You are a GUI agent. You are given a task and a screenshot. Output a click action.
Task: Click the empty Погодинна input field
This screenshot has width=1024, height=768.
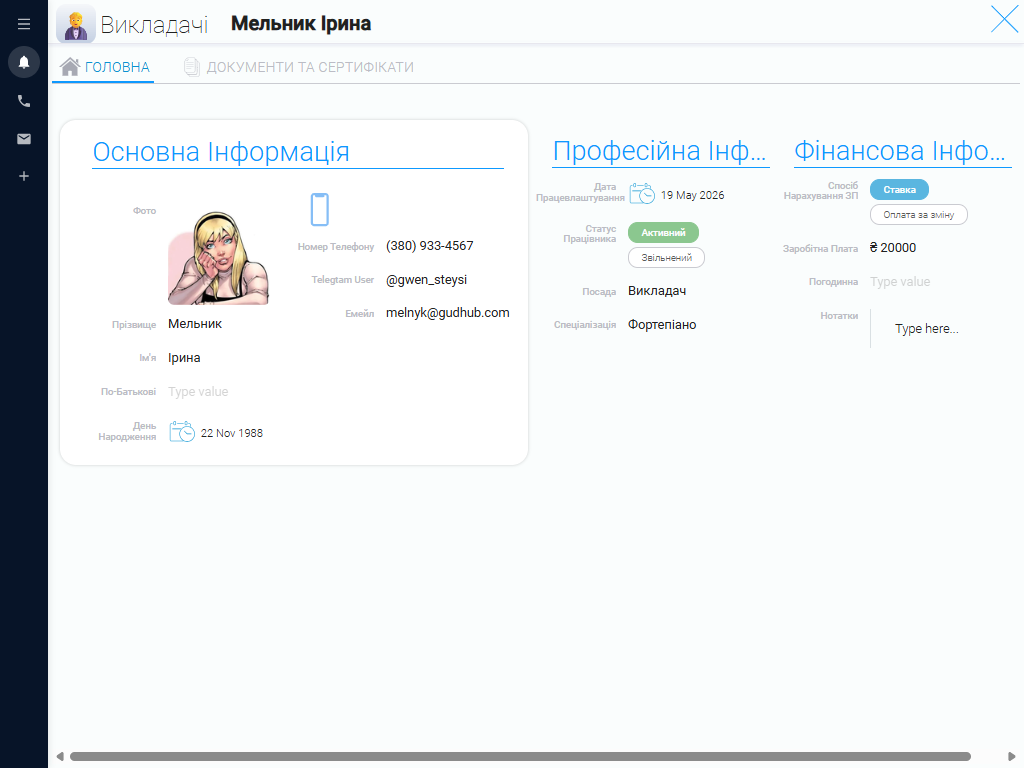pos(900,282)
